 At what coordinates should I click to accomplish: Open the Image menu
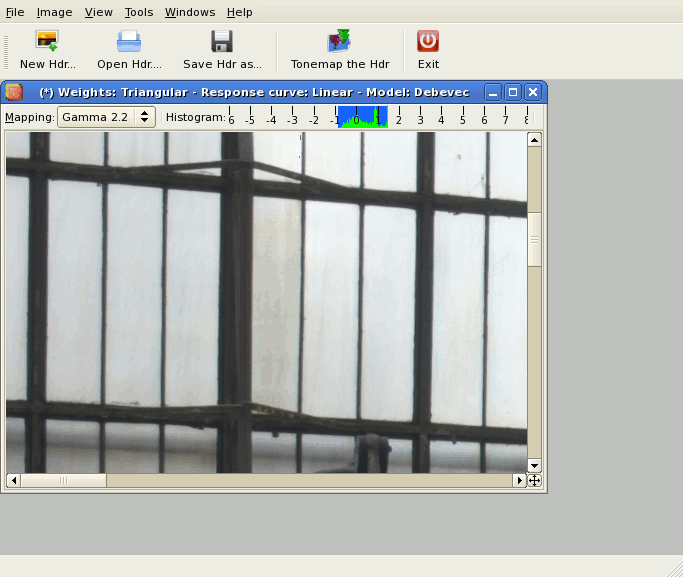point(54,12)
